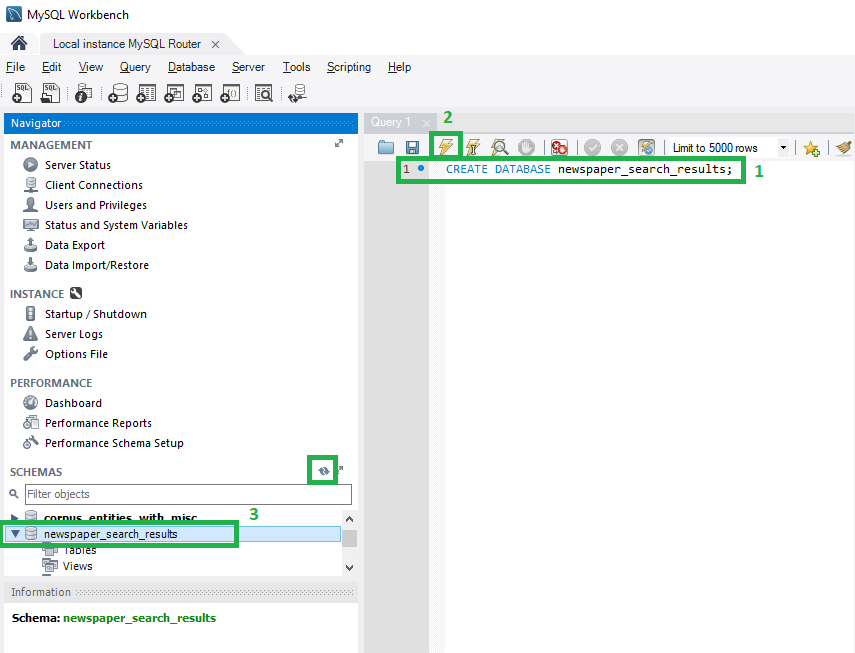Open the search table data icon

[x=263, y=93]
